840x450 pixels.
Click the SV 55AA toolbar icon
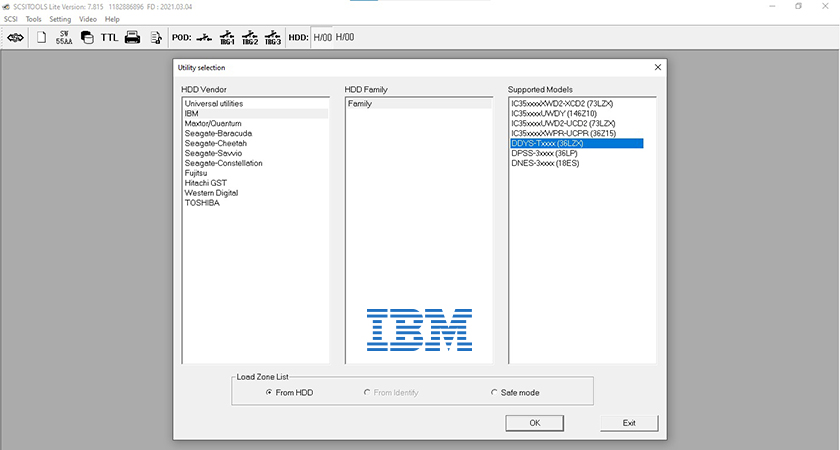click(x=64, y=38)
